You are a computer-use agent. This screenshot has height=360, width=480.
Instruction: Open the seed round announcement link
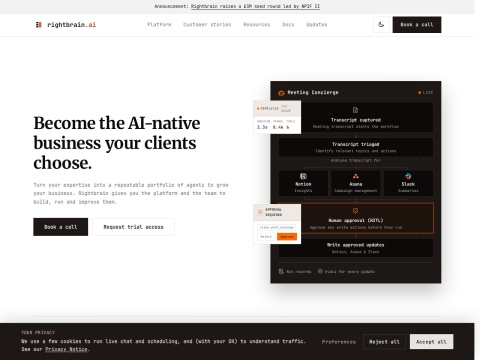tap(255, 6)
